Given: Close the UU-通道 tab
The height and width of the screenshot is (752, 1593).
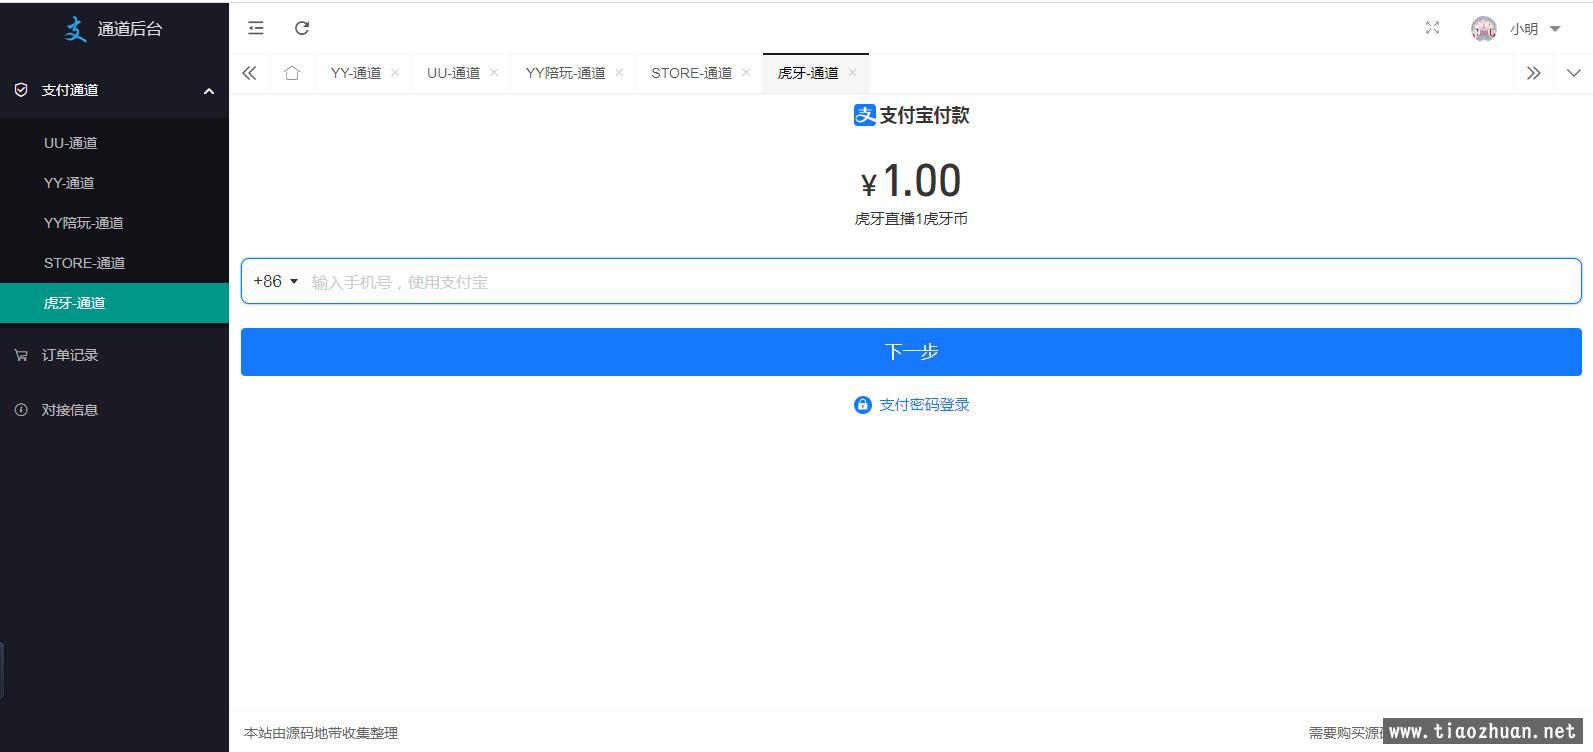Looking at the screenshot, I should point(494,73).
